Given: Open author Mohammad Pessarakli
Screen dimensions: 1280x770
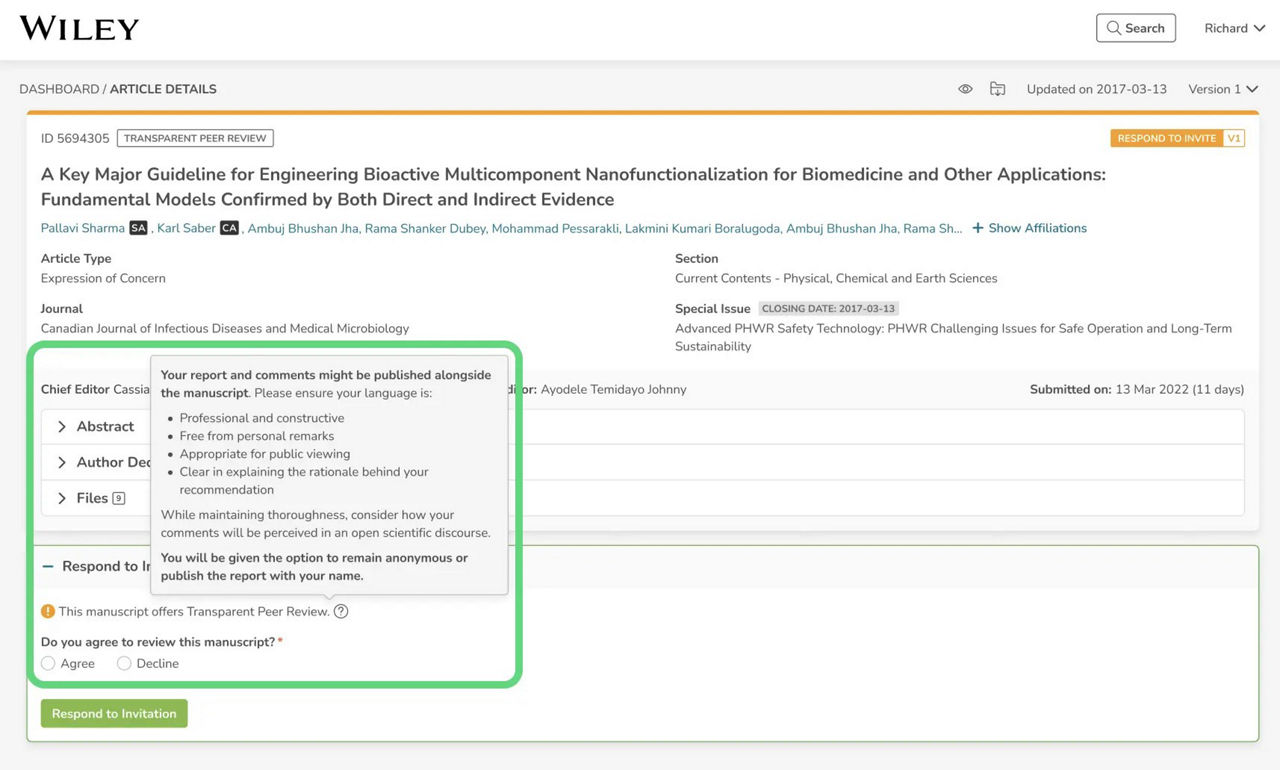Looking at the screenshot, I should point(554,228).
